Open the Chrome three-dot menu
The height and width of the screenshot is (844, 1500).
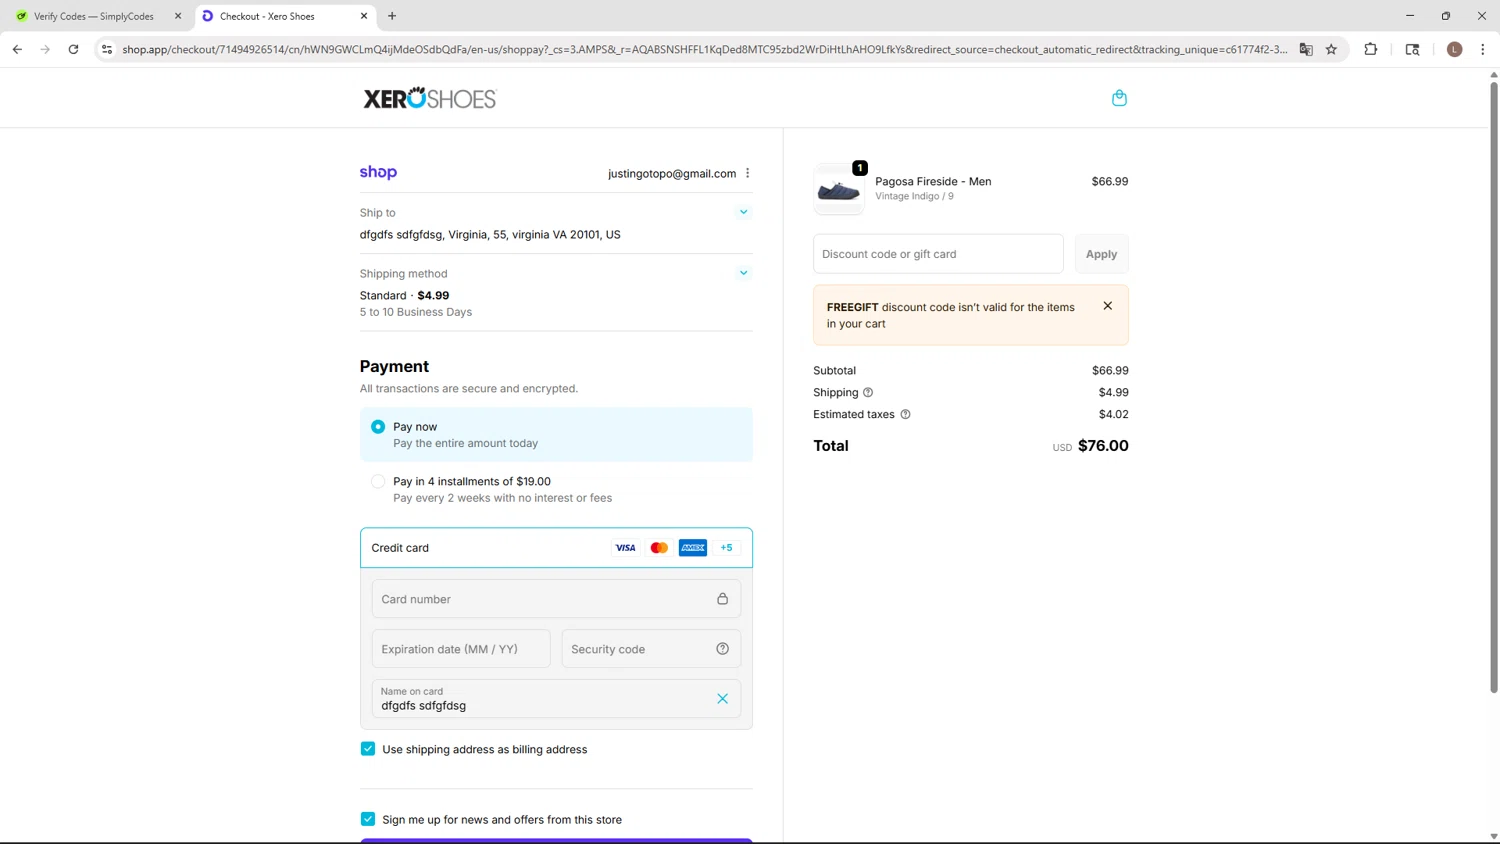coord(1482,49)
